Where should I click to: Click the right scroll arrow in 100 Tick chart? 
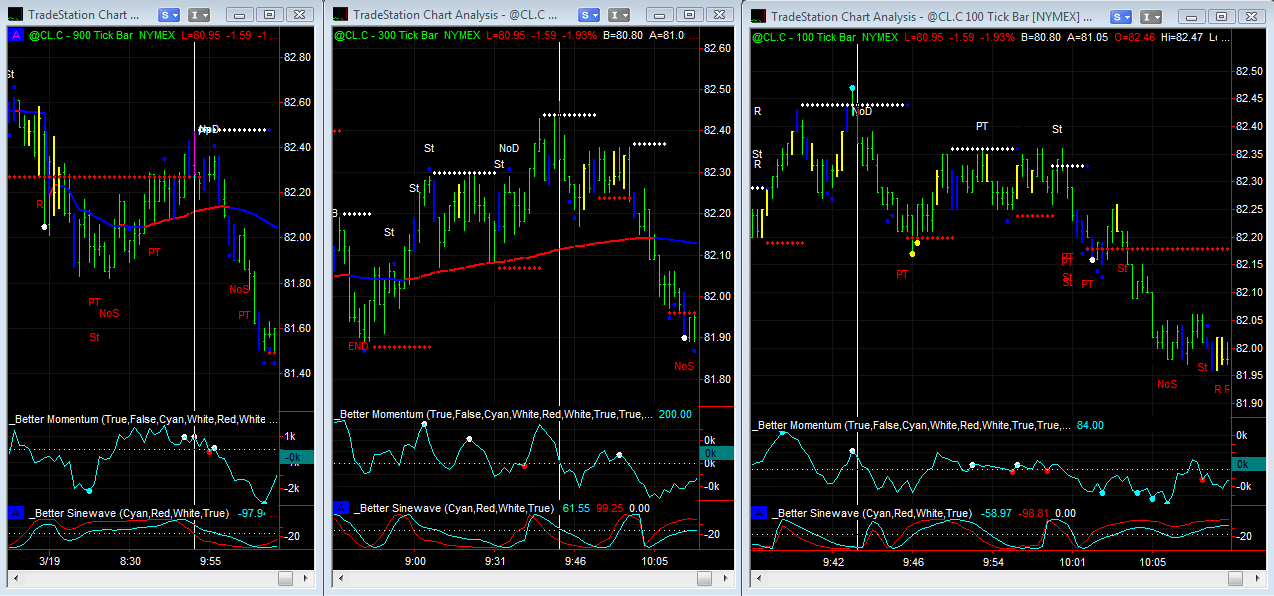(1258, 577)
